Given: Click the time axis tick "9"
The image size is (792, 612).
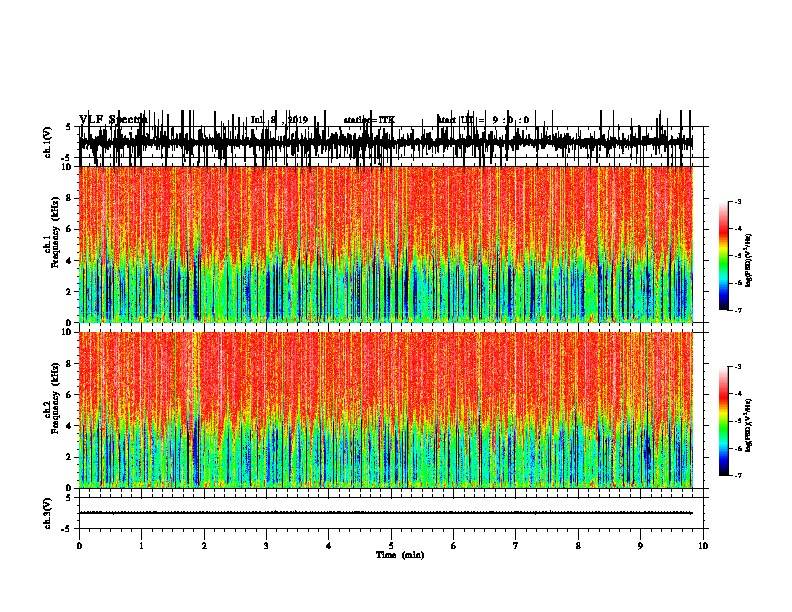Looking at the screenshot, I should point(640,546).
